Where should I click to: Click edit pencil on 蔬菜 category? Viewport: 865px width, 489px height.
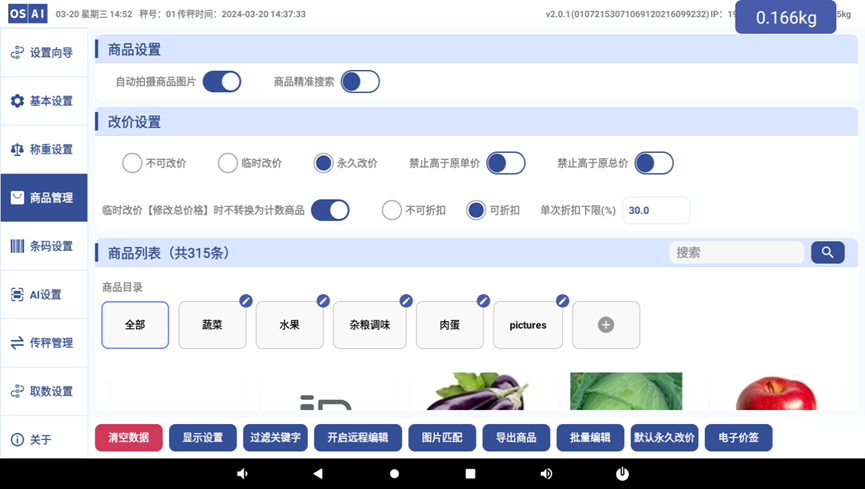245,300
